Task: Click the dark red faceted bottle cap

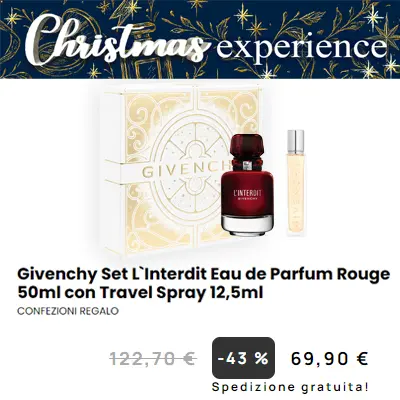Action: 247,148
